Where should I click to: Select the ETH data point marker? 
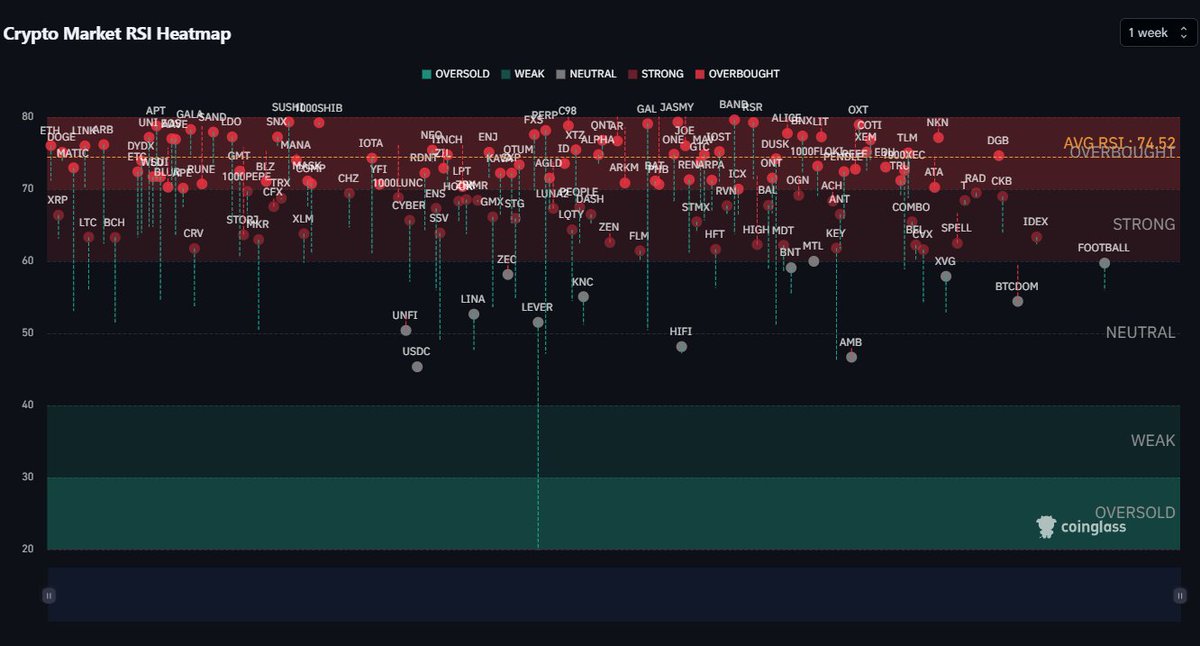click(50, 143)
